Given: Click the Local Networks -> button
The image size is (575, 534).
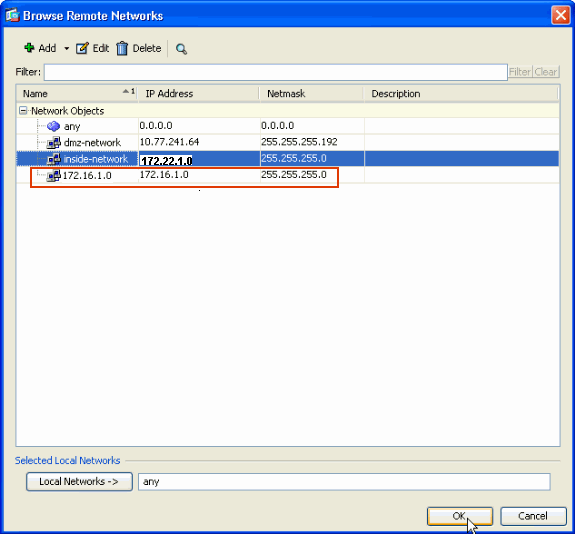Looking at the screenshot, I should [79, 482].
